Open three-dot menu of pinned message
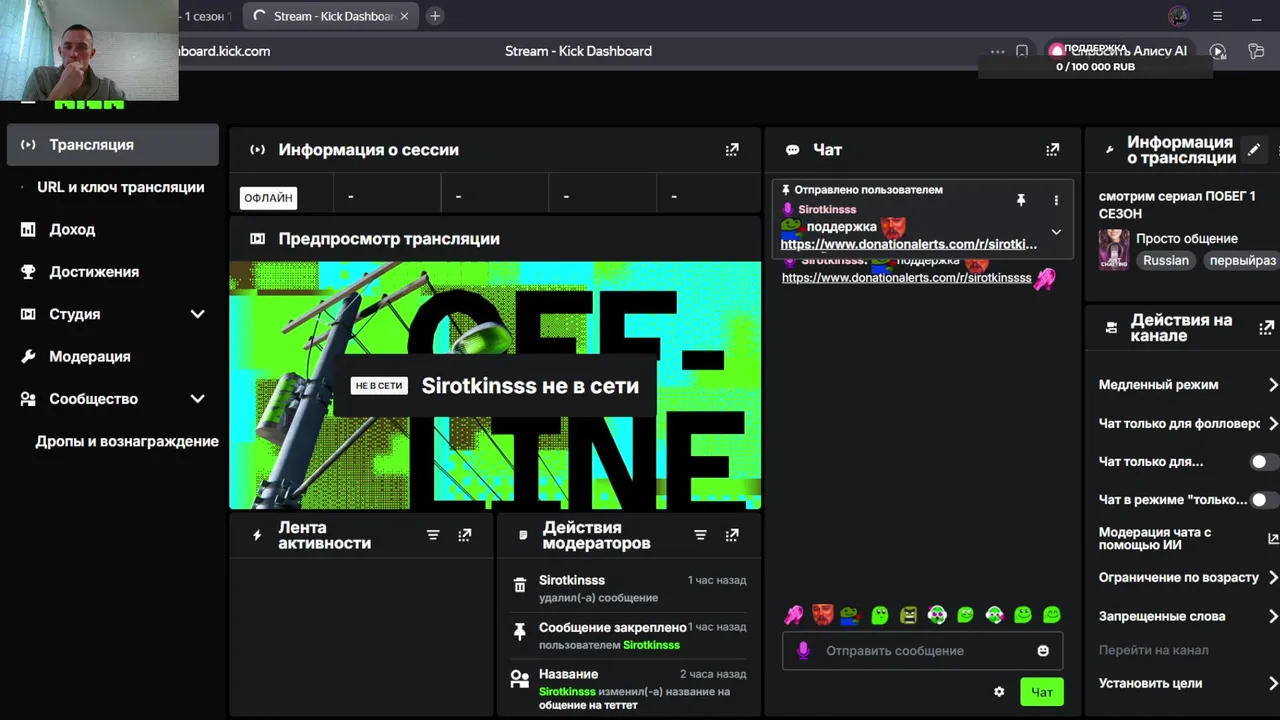The width and height of the screenshot is (1280, 720). click(x=1056, y=200)
